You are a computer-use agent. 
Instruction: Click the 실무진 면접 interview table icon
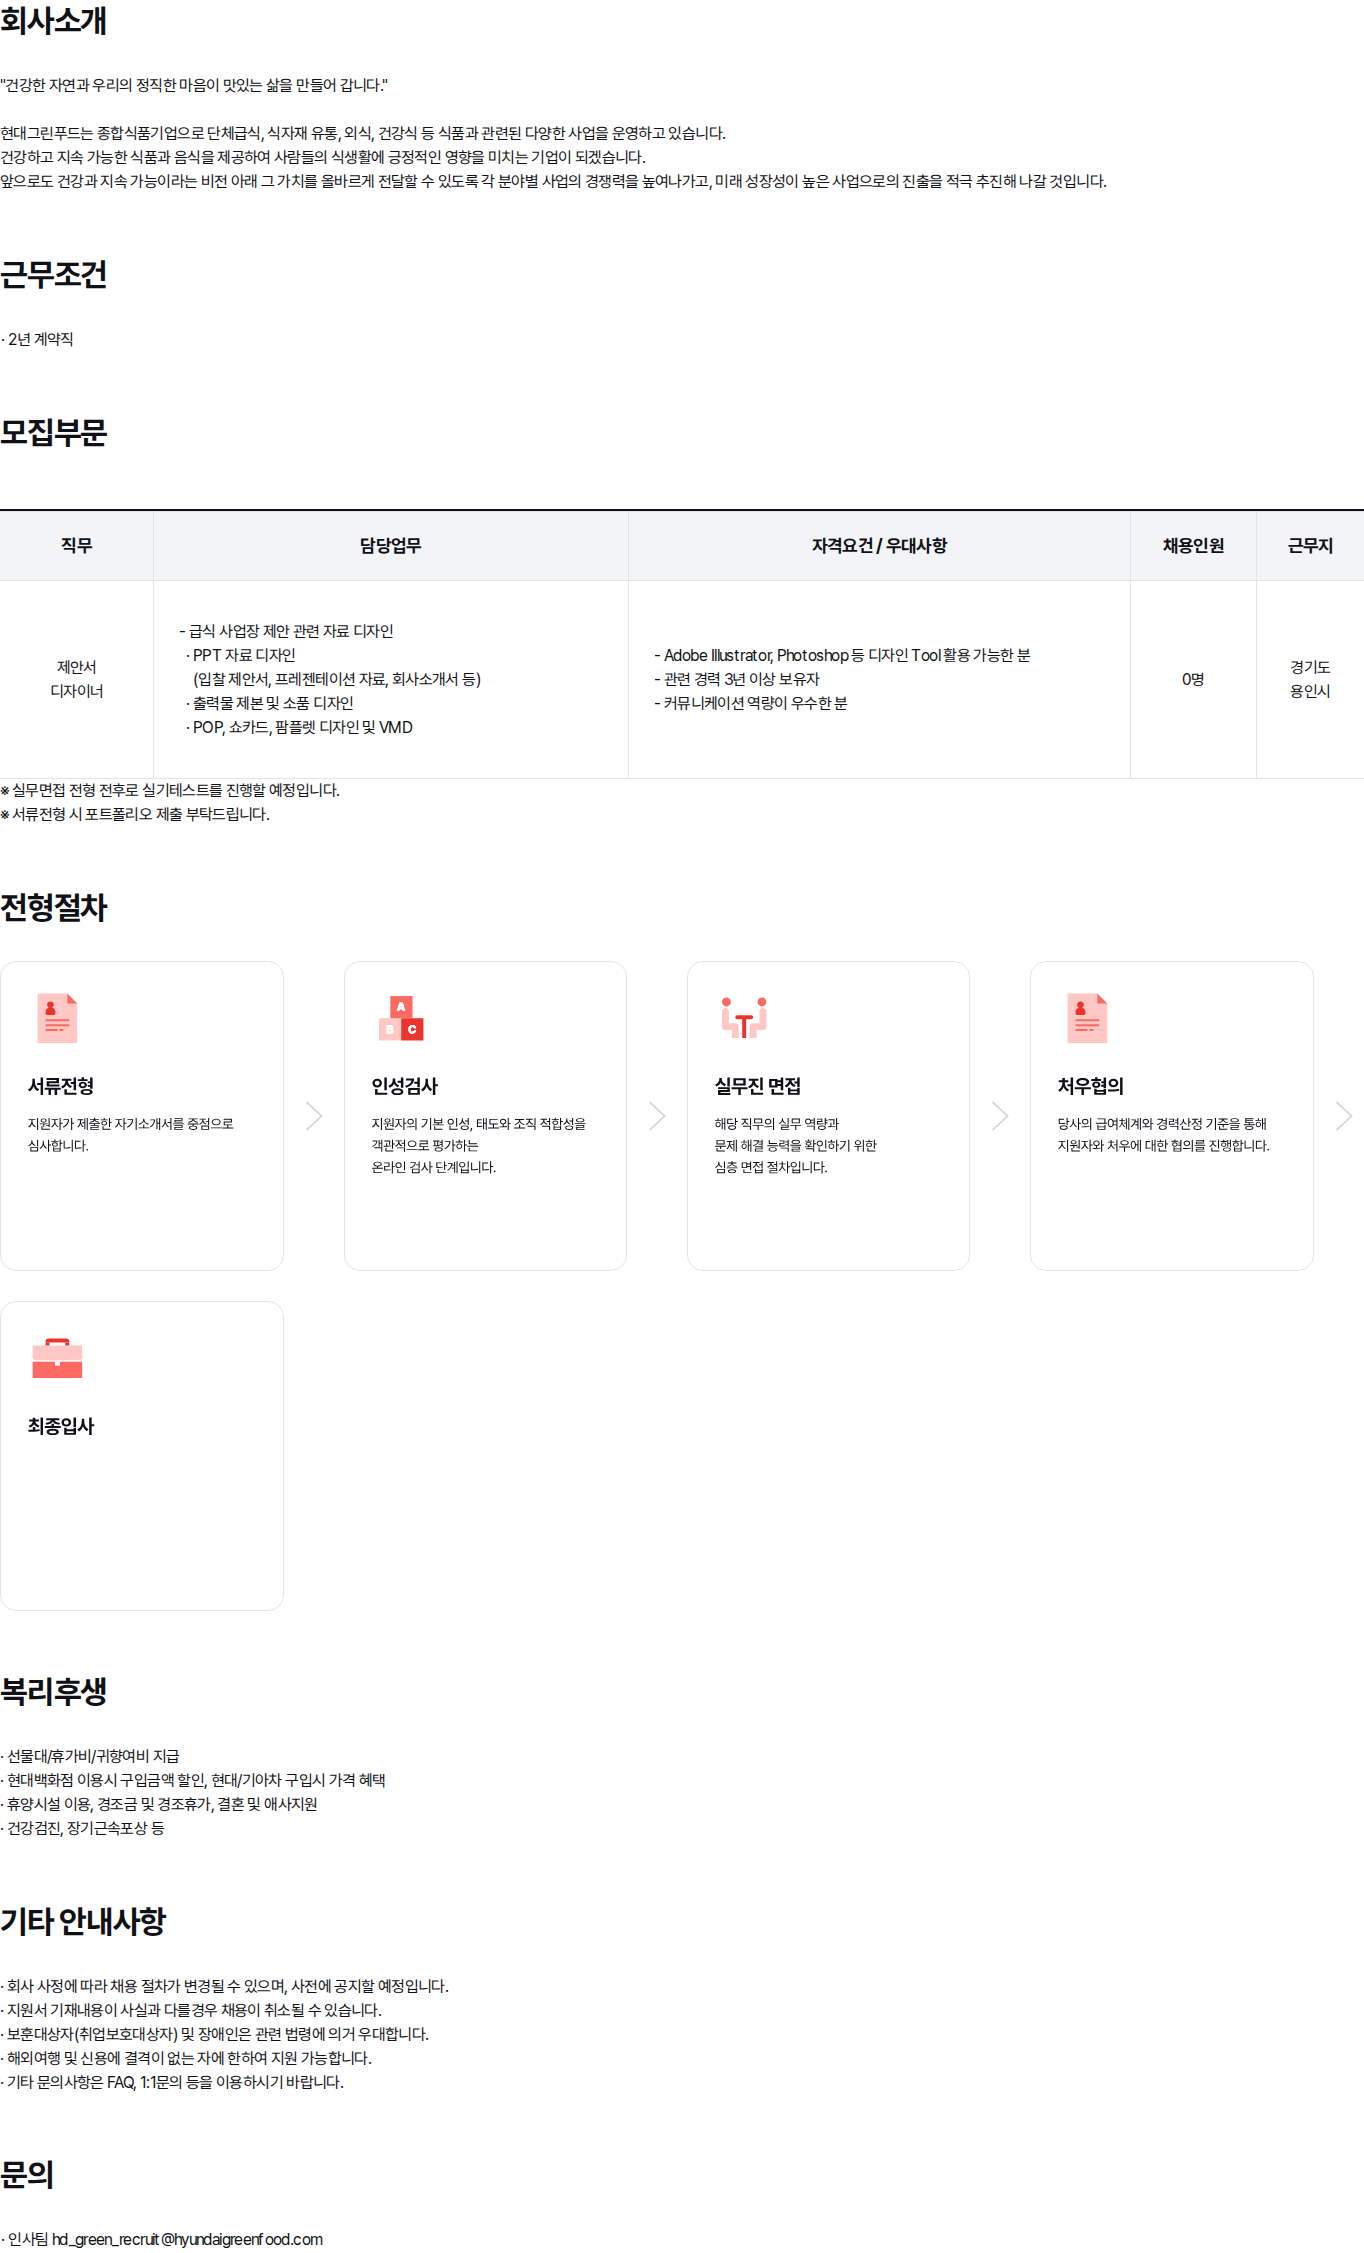click(744, 1017)
